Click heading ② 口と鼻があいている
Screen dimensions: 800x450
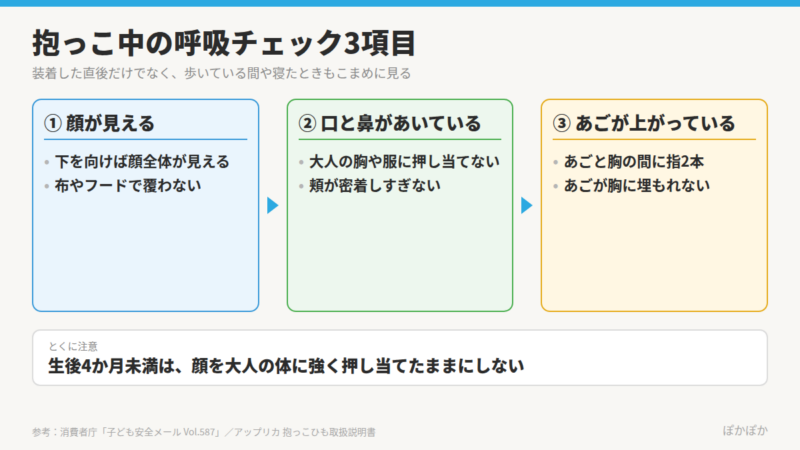390,123
